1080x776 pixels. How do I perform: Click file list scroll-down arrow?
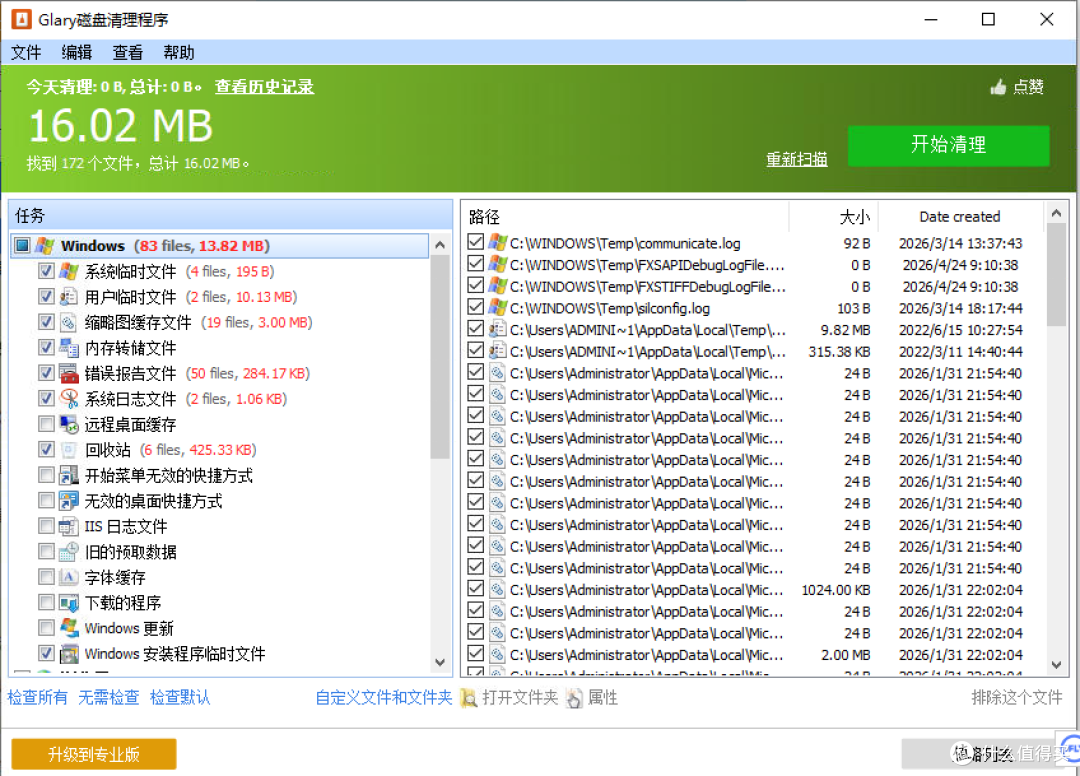click(1056, 664)
